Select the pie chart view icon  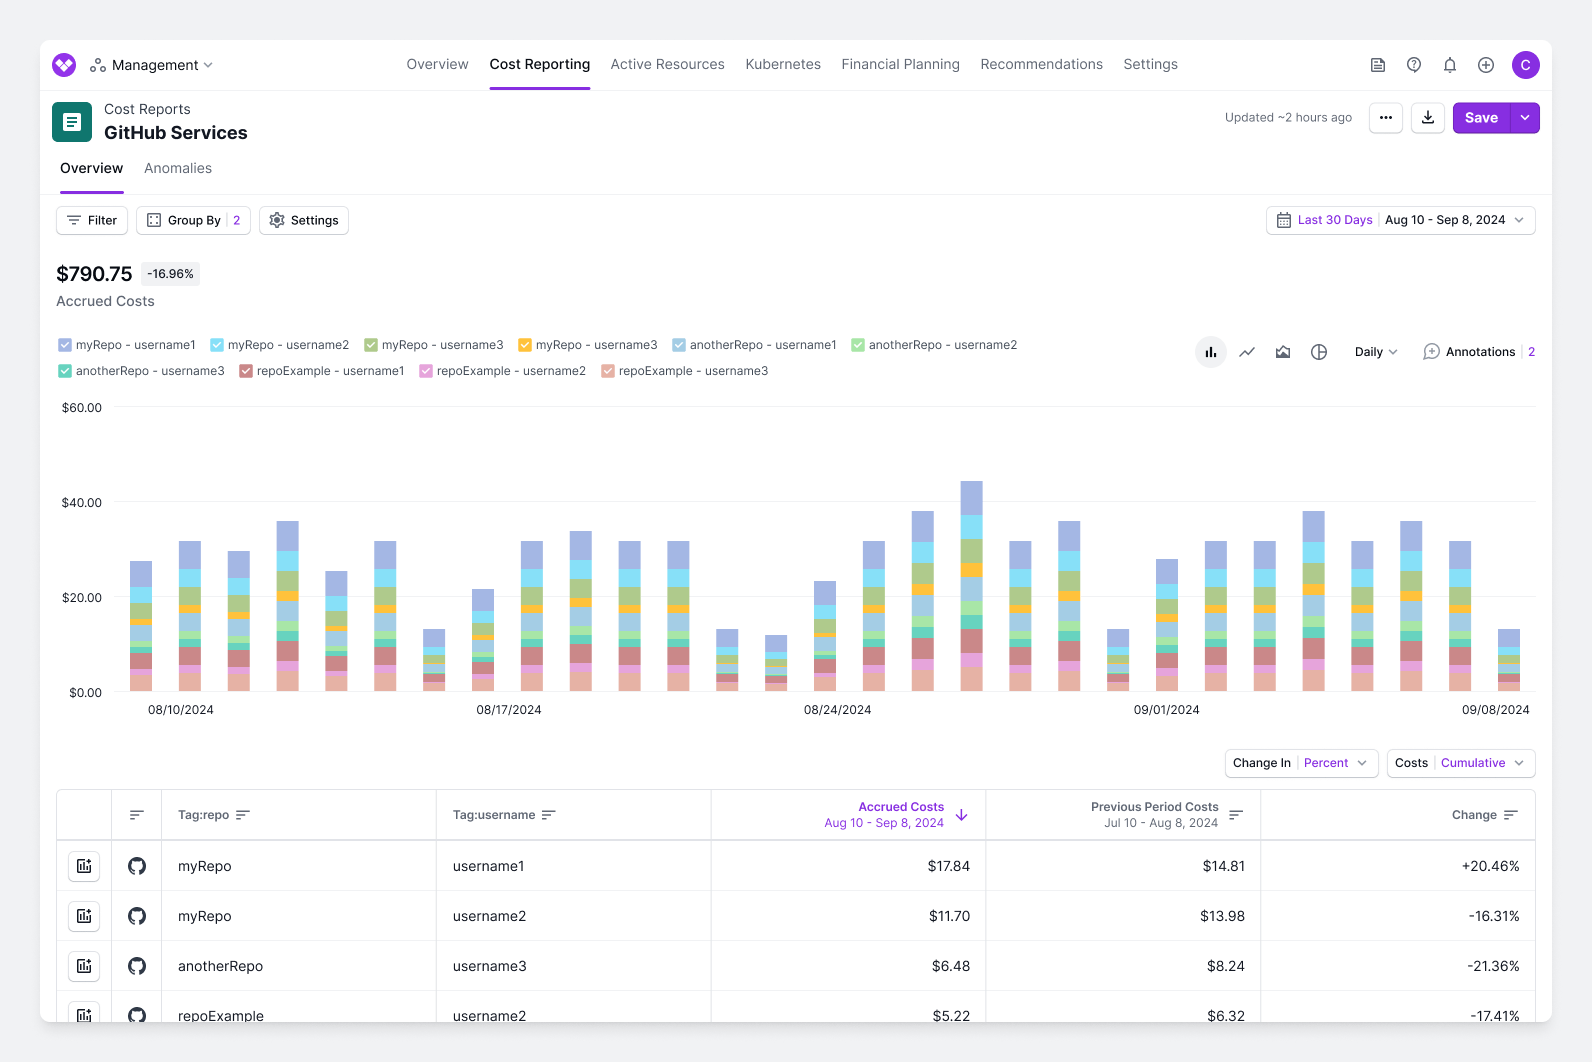click(1319, 352)
